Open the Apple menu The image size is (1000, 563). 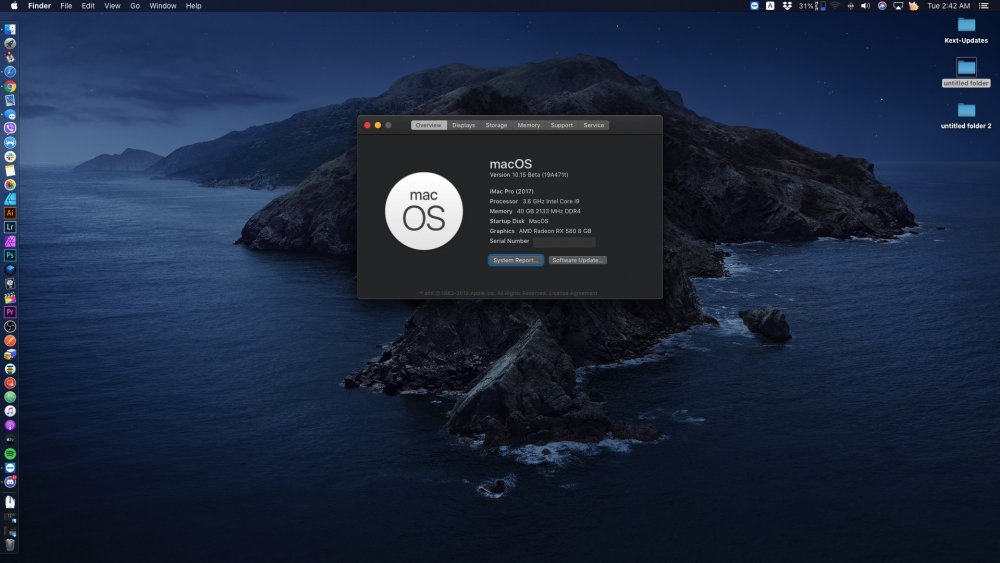14,6
